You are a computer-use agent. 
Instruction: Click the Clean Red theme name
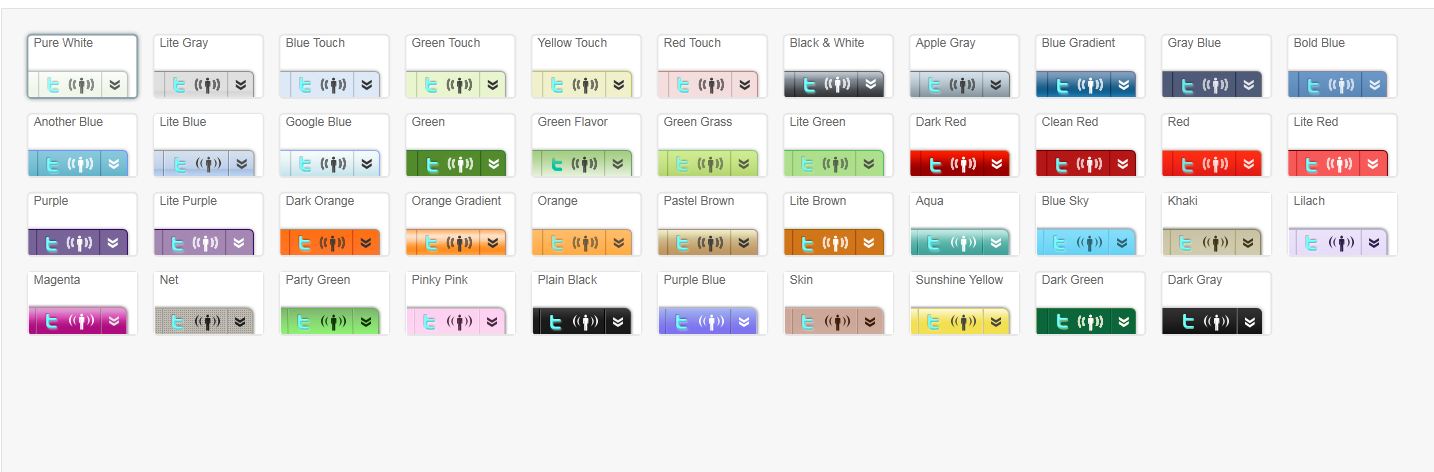pyautogui.click(x=1069, y=122)
